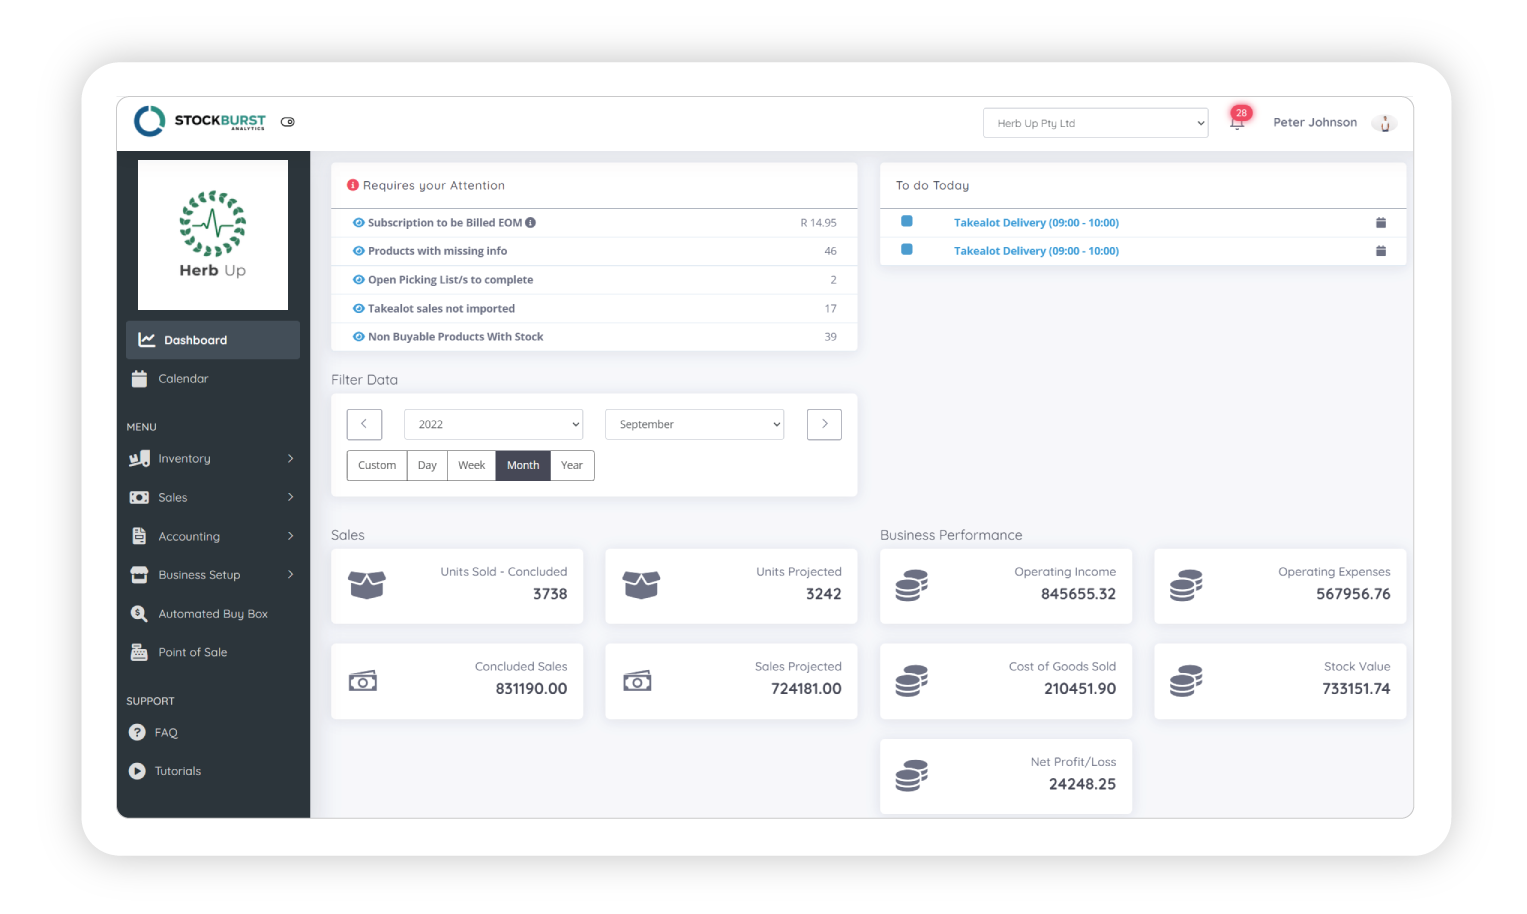
Task: Click eye icon for Subscription to be Billed EOM
Action: tap(358, 223)
